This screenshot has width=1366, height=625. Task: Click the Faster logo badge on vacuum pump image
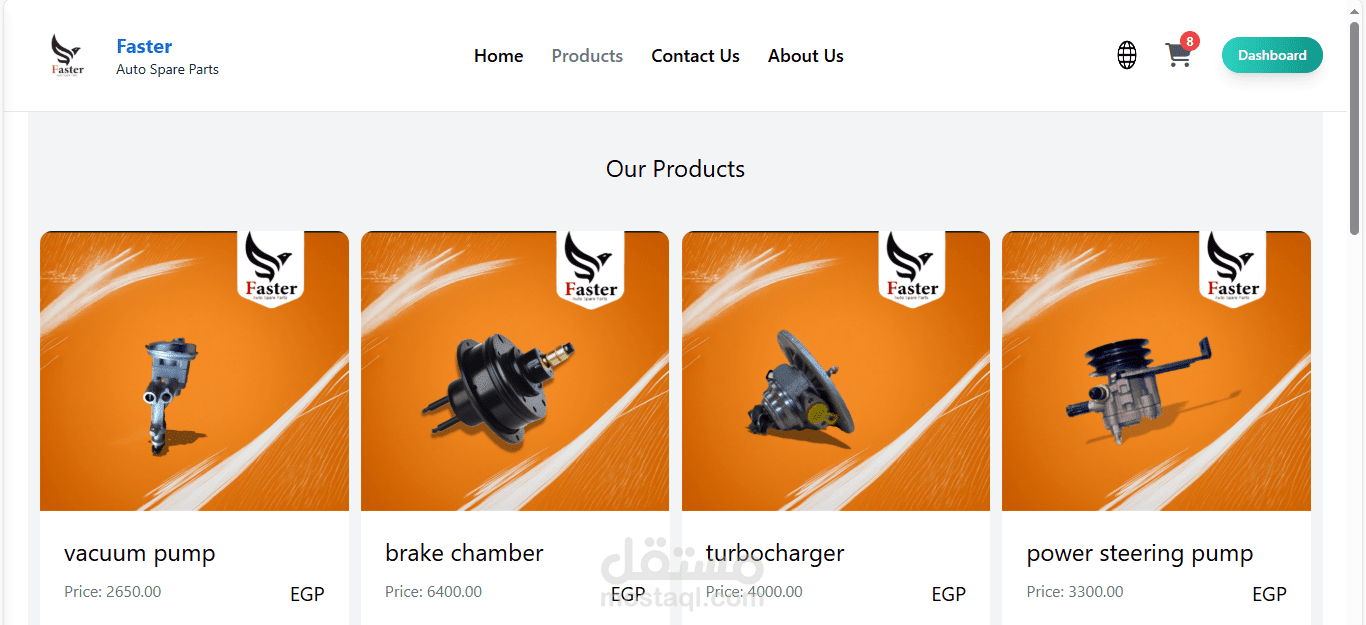270,269
